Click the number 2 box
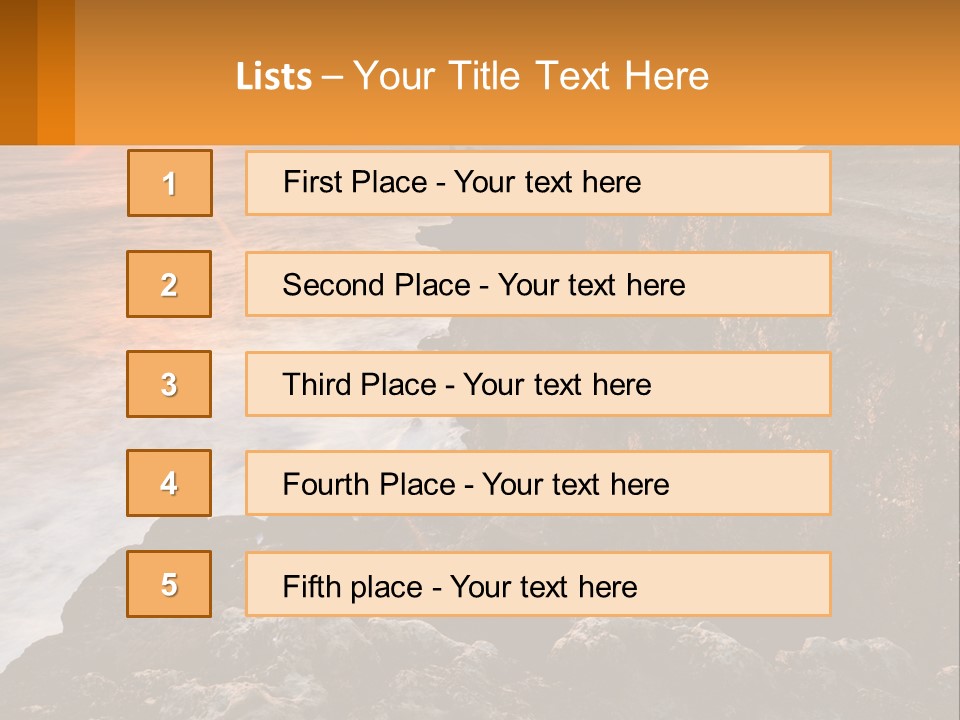The width and height of the screenshot is (960, 720). point(169,284)
